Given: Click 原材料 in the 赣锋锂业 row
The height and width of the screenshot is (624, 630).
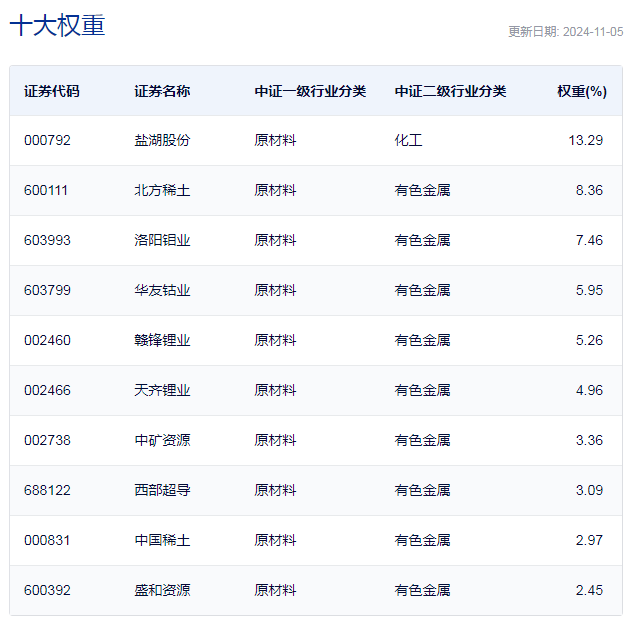Looking at the screenshot, I should click(x=275, y=340).
